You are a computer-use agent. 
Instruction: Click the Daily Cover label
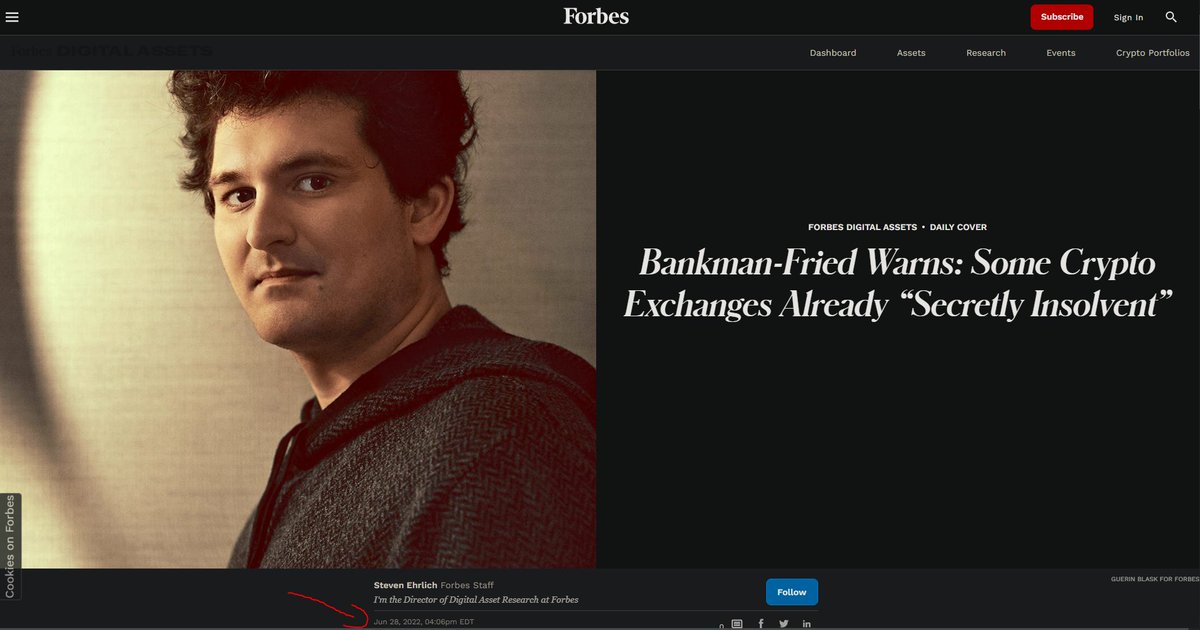pyautogui.click(x=958, y=227)
